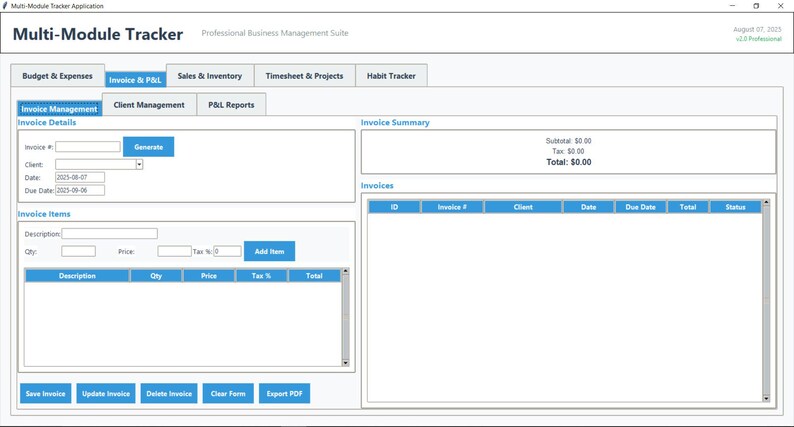This screenshot has width=794, height=427.
Task: Sort invoices by Status column header
Action: pyautogui.click(x=735, y=207)
